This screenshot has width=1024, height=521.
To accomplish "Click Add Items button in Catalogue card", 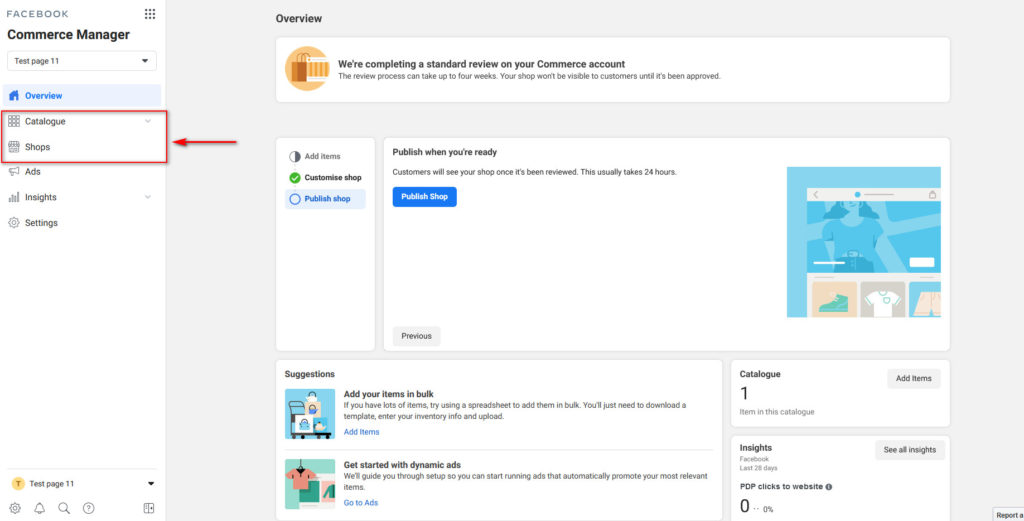I will [914, 379].
